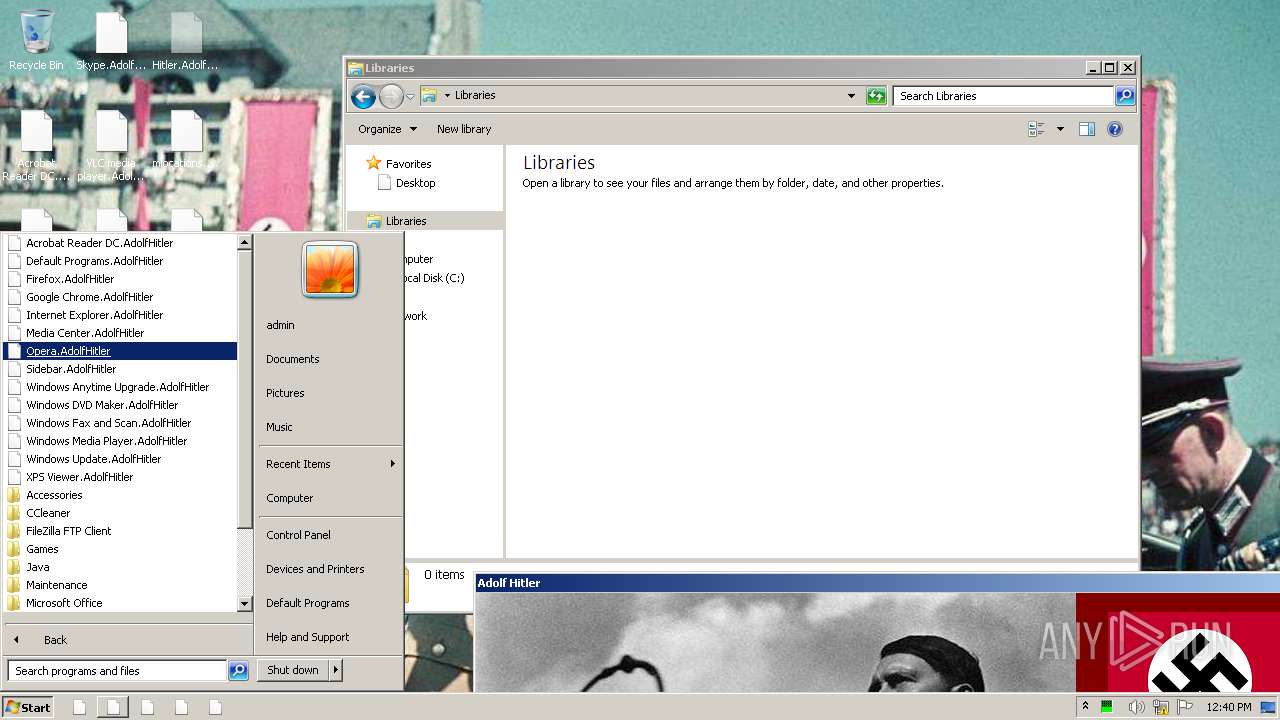
Task: Expand the Recent Items submenu
Action: coord(330,464)
